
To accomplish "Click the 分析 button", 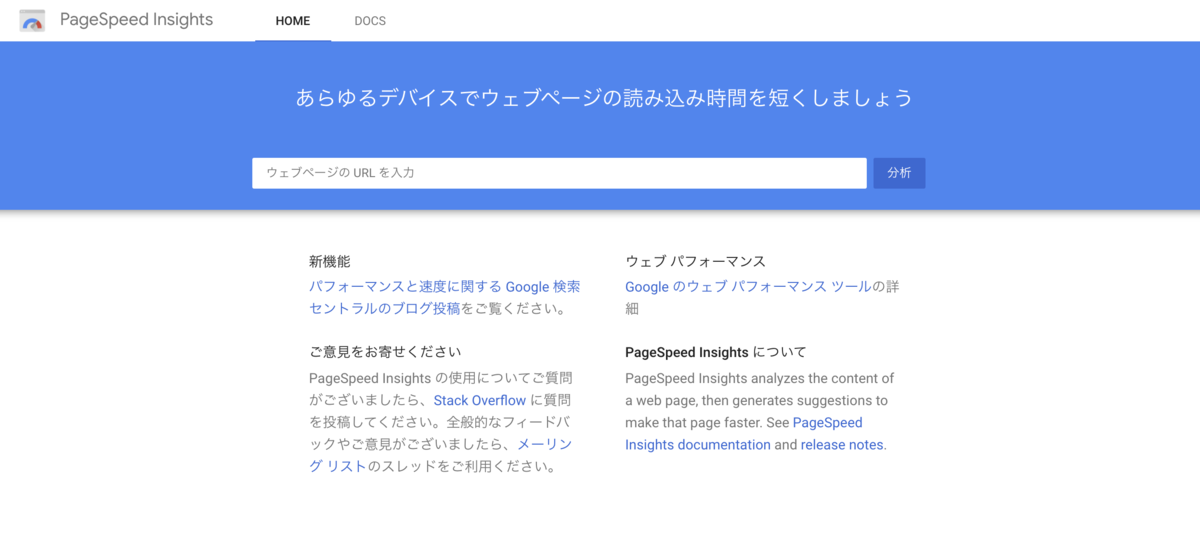I will [x=899, y=173].
